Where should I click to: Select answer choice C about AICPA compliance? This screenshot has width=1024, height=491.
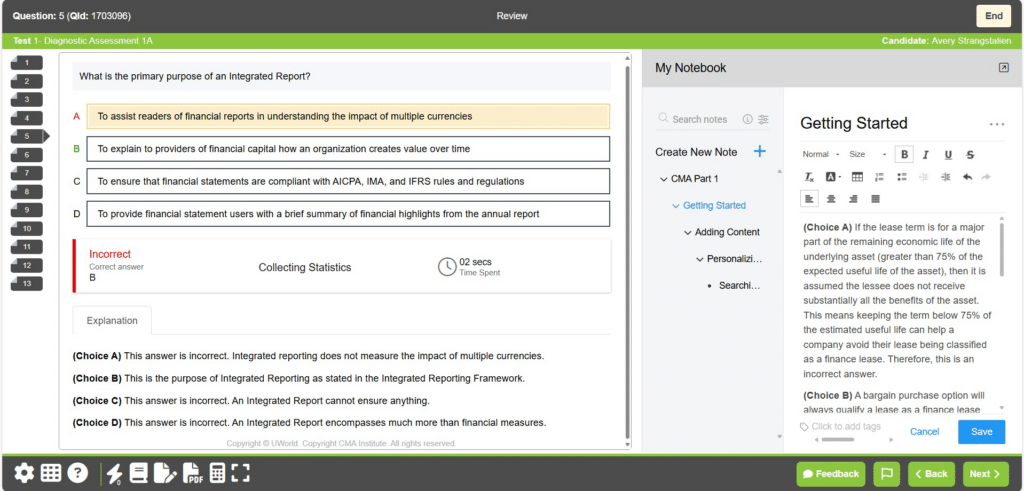click(348, 182)
